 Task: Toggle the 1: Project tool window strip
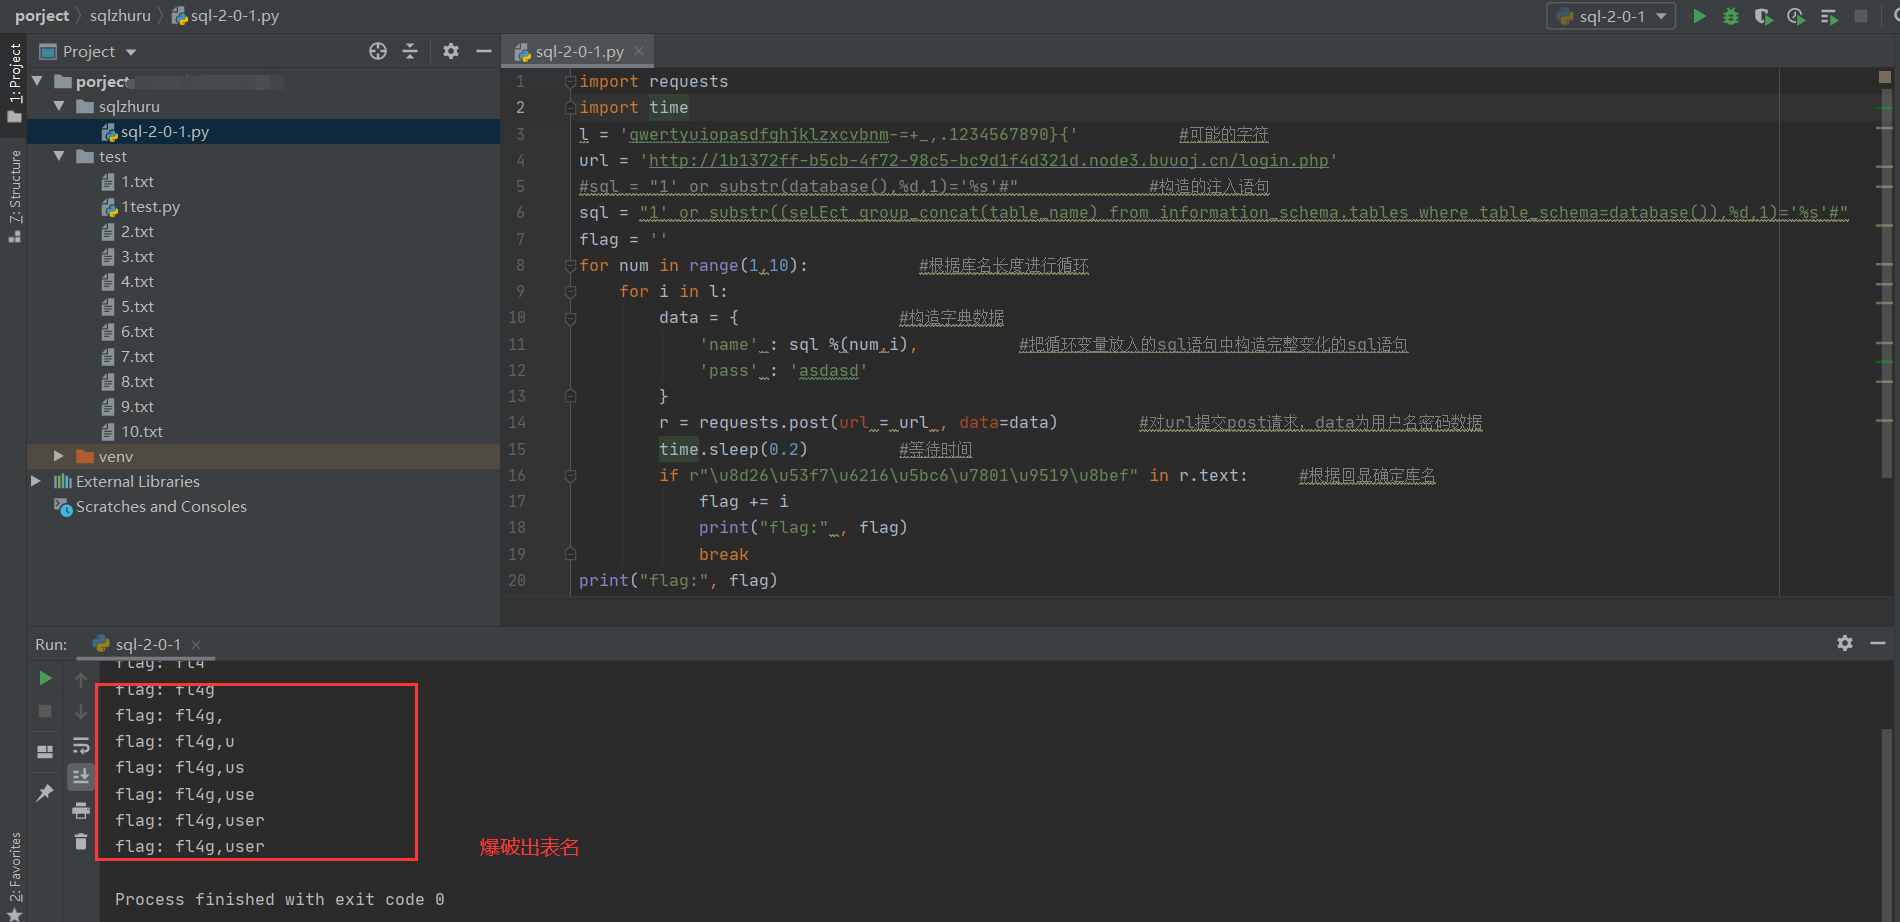[14, 82]
